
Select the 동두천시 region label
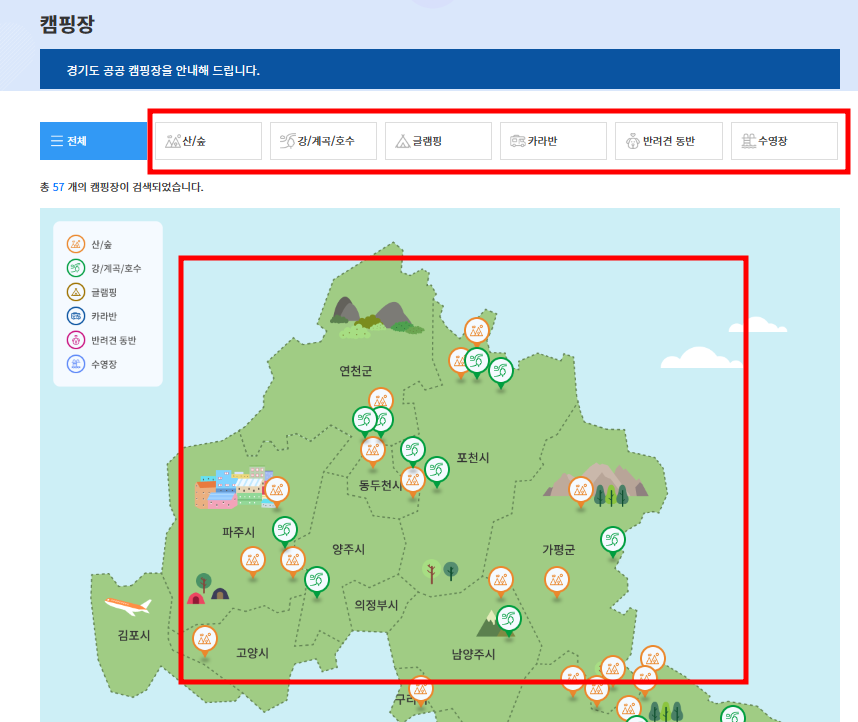click(379, 485)
